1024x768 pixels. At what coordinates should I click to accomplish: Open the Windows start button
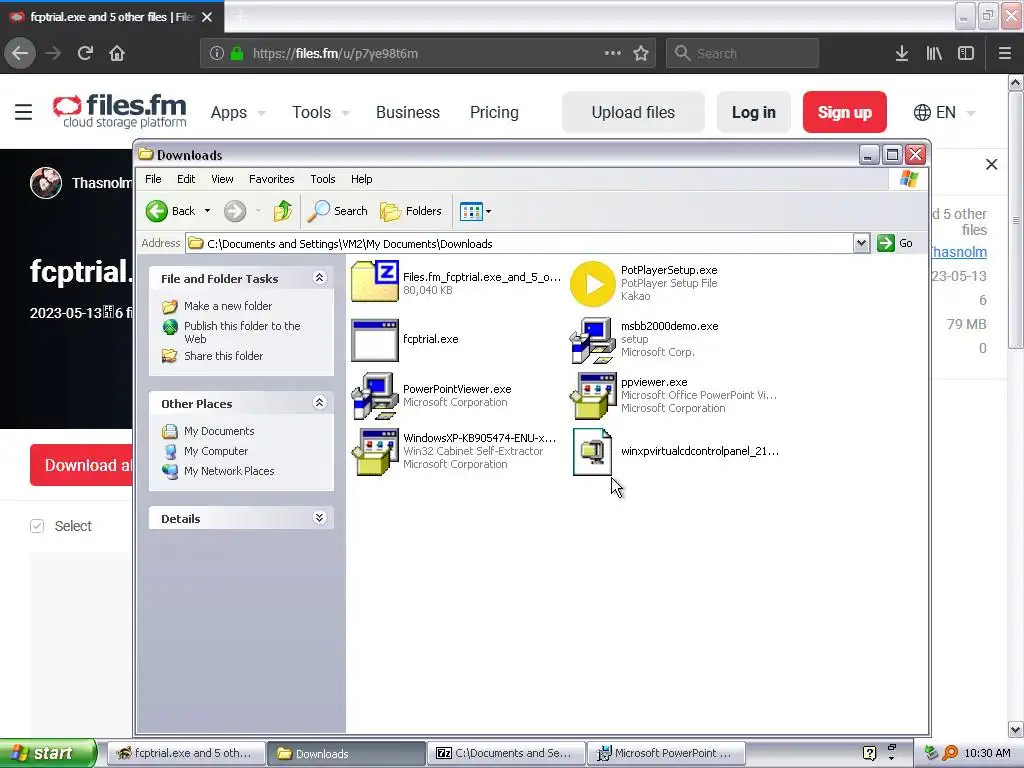pos(48,753)
